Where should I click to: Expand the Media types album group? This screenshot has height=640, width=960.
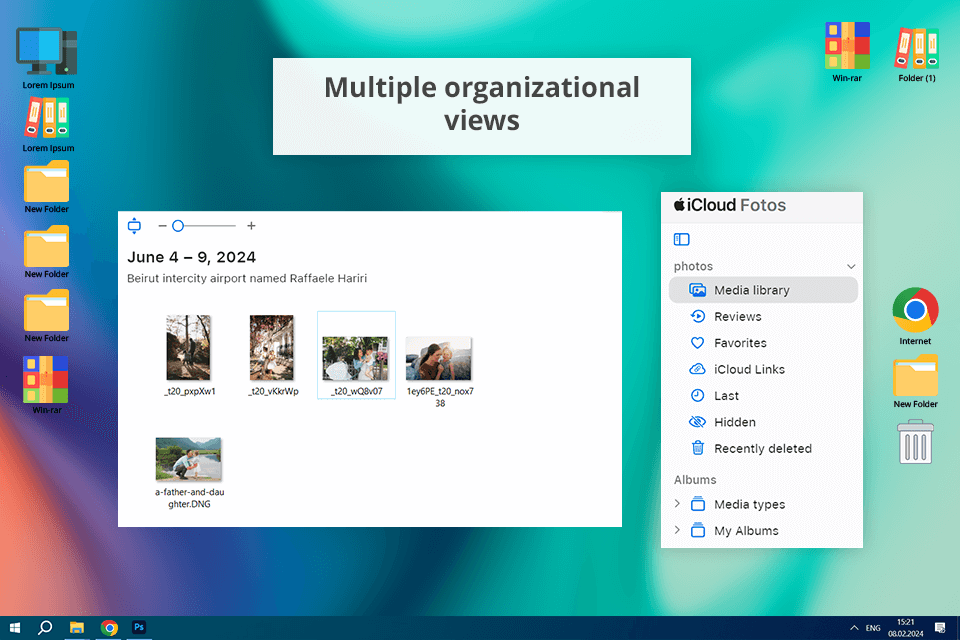pyautogui.click(x=677, y=504)
